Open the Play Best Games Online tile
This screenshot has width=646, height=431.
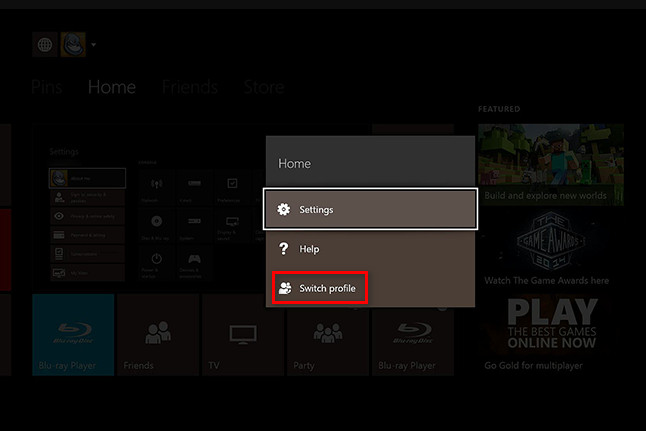[551, 333]
